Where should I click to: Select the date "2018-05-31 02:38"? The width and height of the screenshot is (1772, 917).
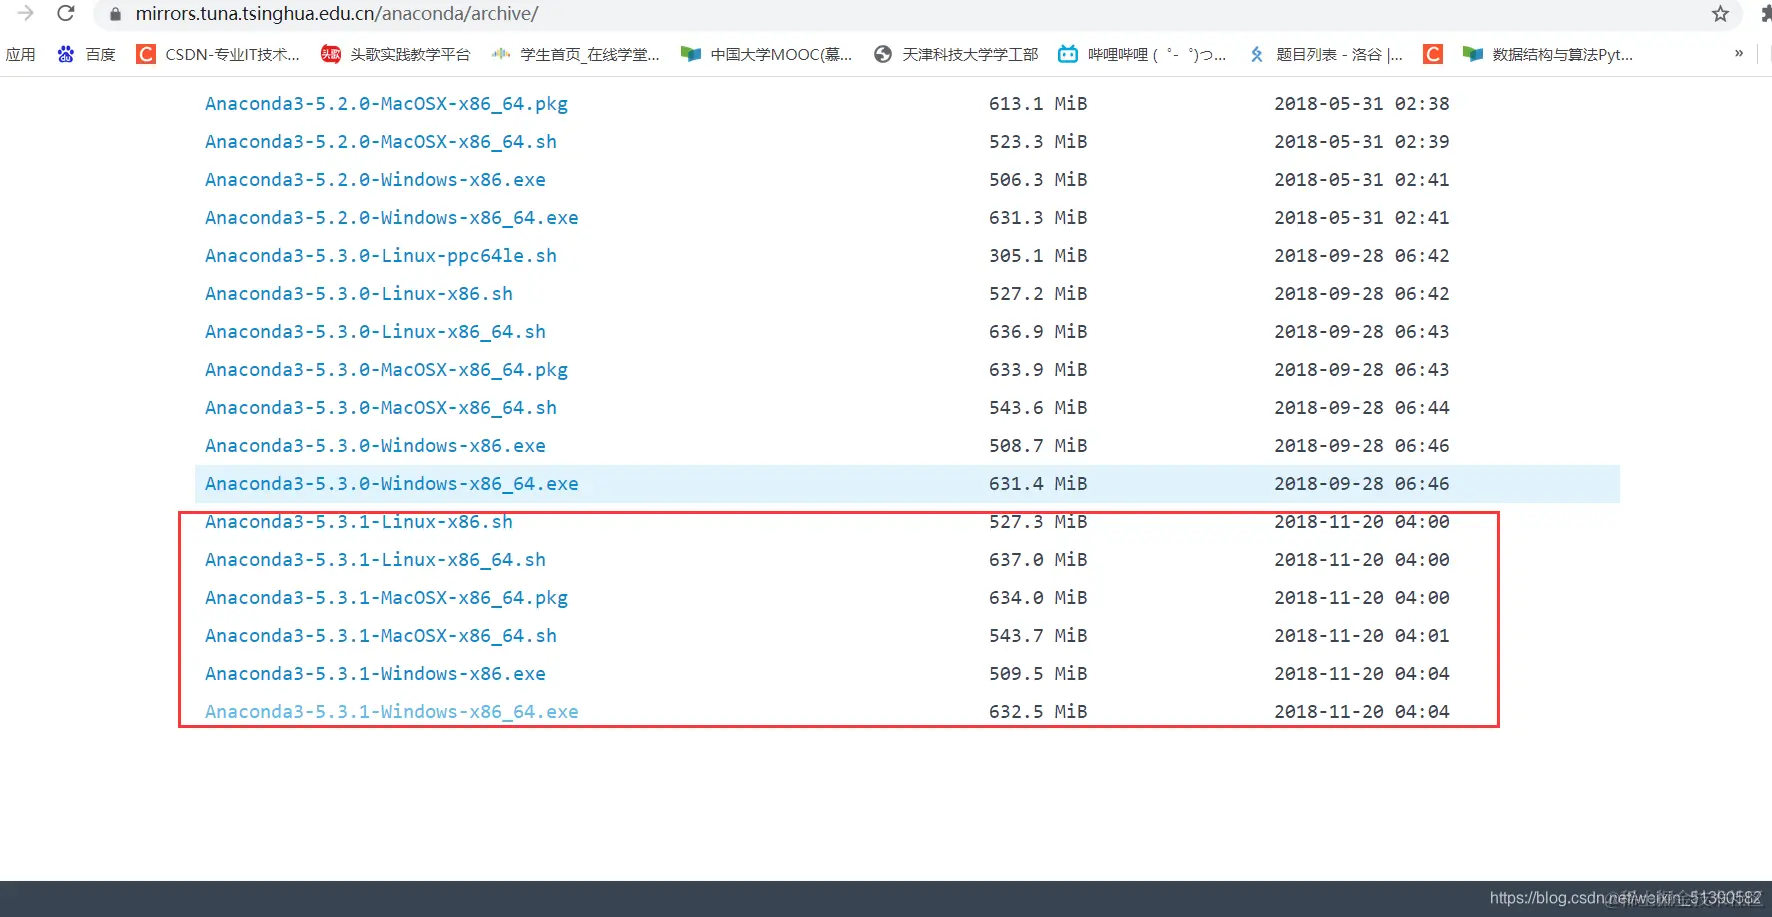pos(1362,104)
